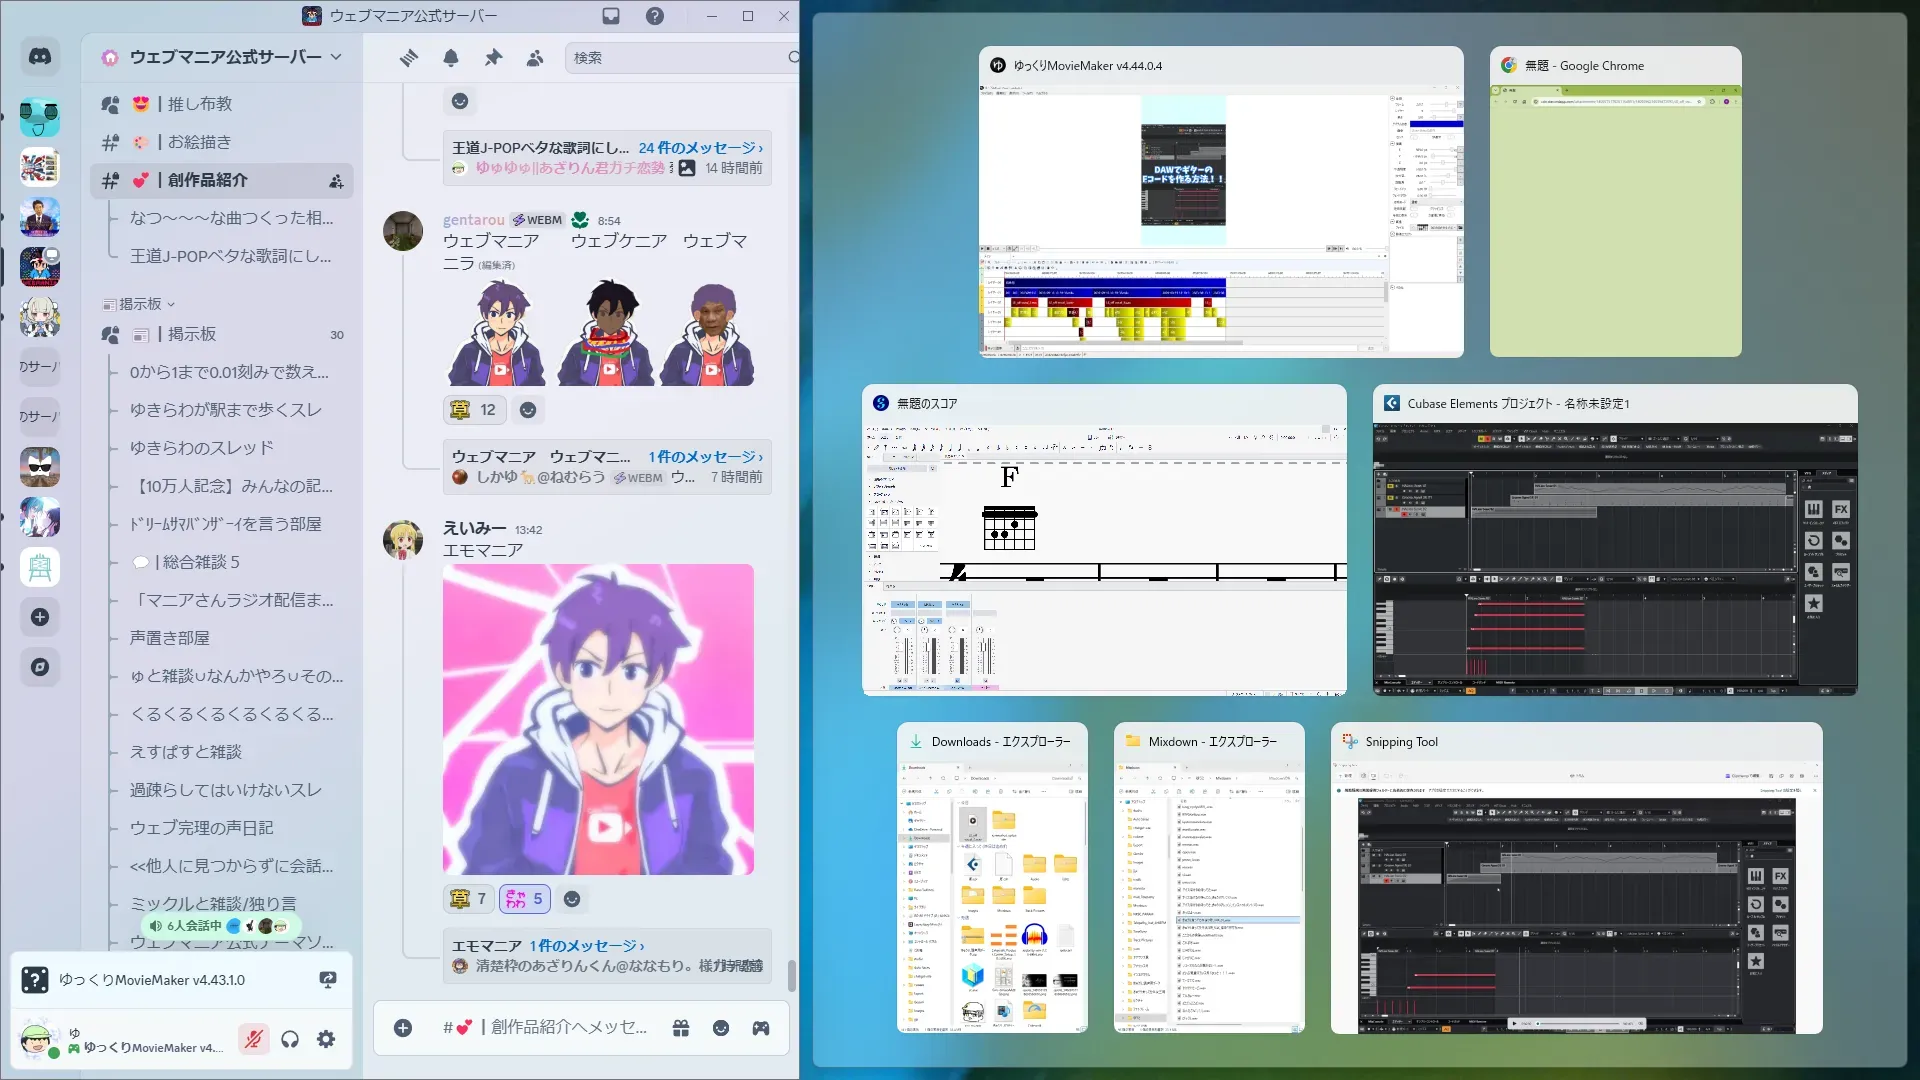
Task: Click the notification bell icon
Action: coord(451,58)
